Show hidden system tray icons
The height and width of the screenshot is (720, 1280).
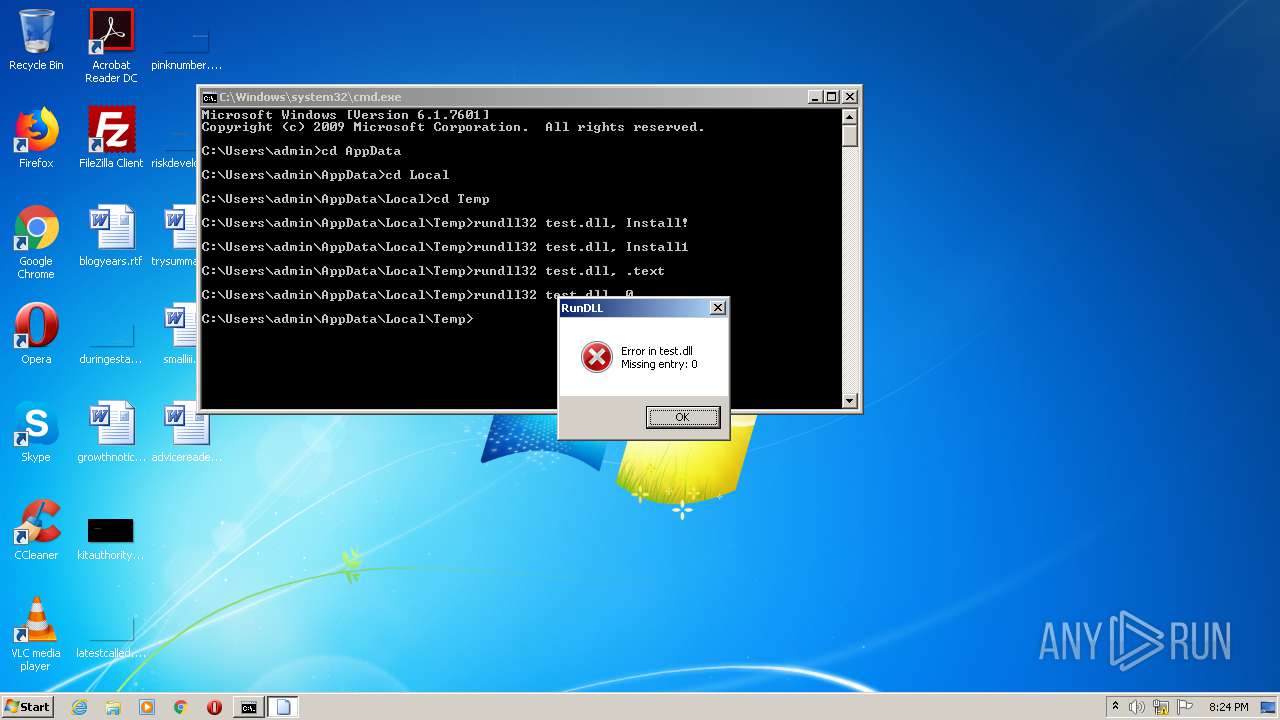tap(1115, 706)
